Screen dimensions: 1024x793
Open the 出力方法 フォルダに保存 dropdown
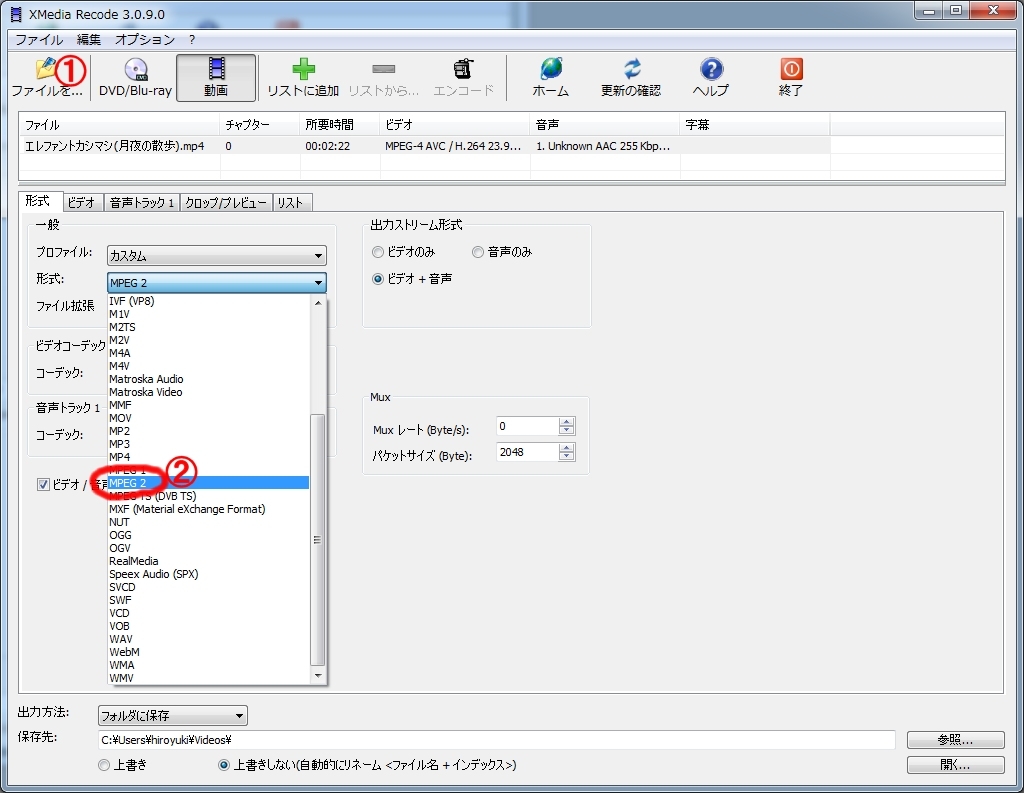pyautogui.click(x=172, y=716)
